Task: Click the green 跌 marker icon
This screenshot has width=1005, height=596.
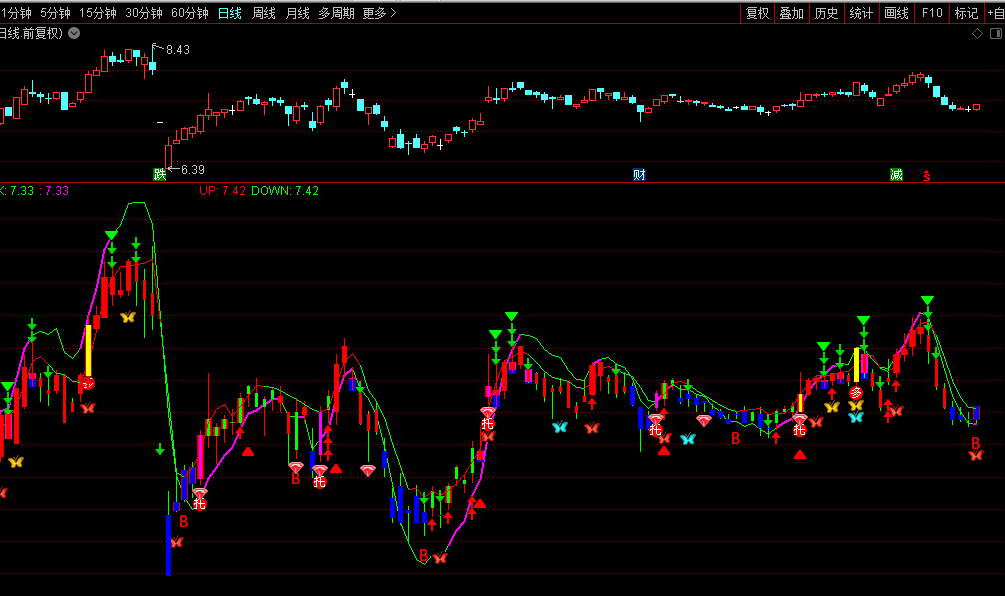Action: [159, 175]
